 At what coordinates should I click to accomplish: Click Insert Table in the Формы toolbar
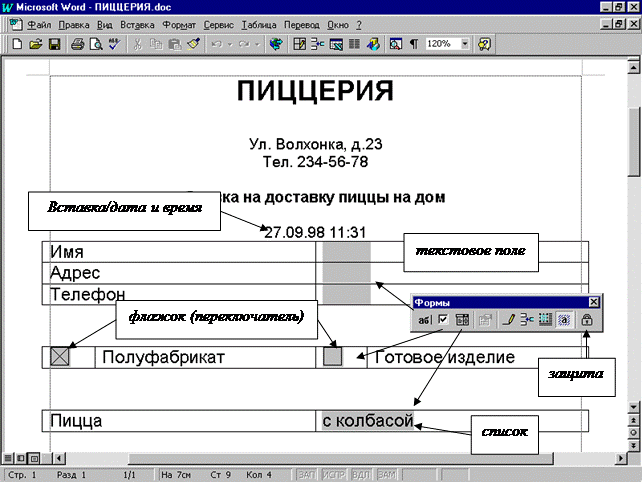pos(527,320)
